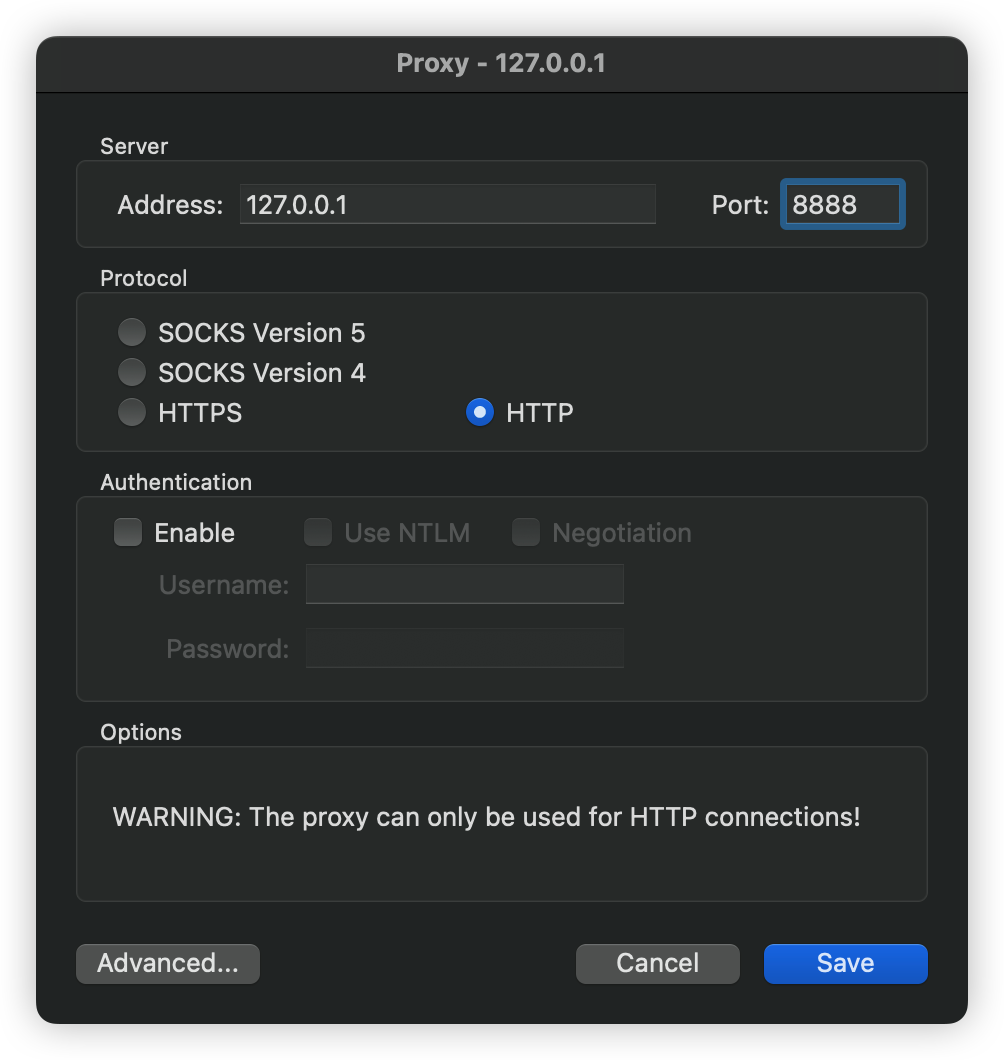Click the Authentication section heading
Viewport: 1004px width, 1060px height.
coord(176,482)
